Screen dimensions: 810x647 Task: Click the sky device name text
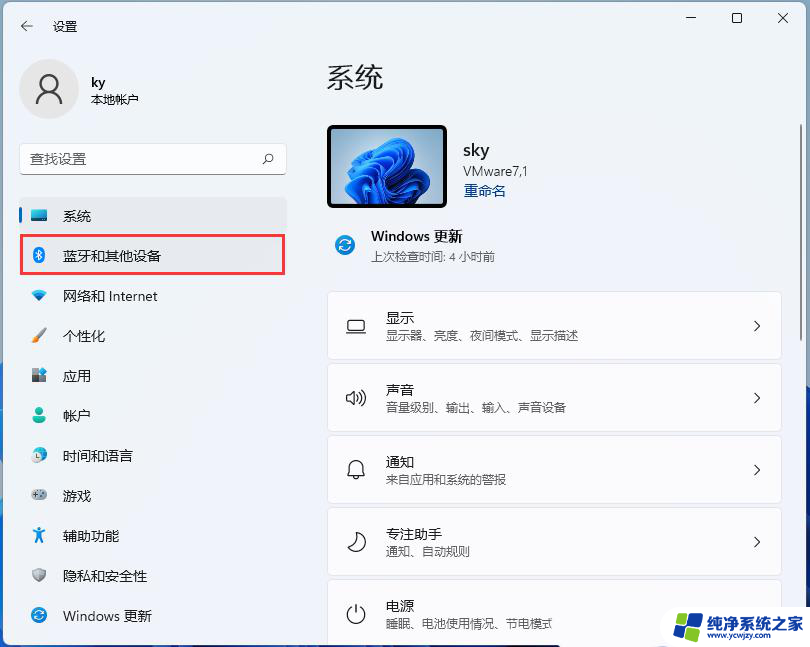(476, 150)
